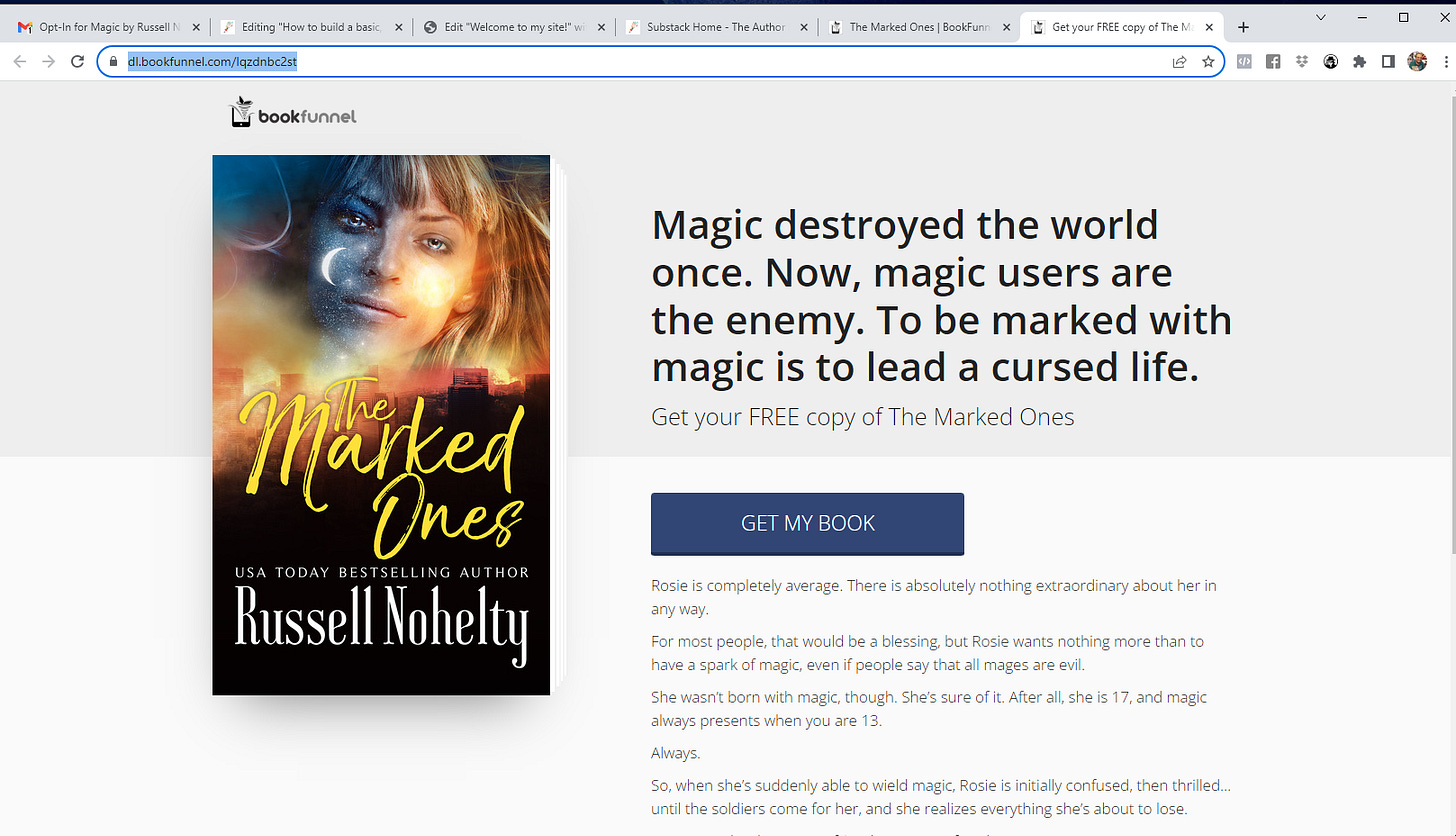1456x836 pixels.
Task: Open the Extensions puzzle piece menu
Action: tap(1359, 62)
